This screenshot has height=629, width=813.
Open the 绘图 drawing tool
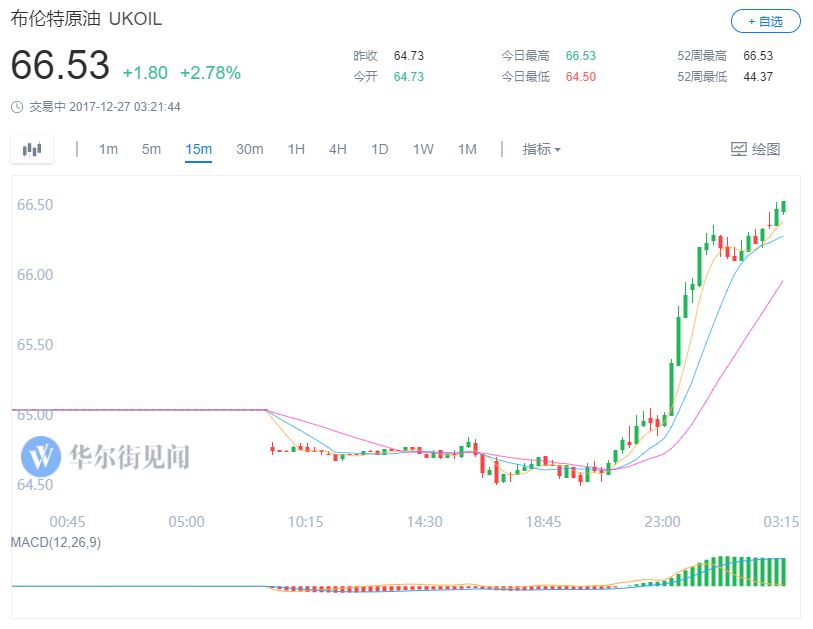[755, 149]
